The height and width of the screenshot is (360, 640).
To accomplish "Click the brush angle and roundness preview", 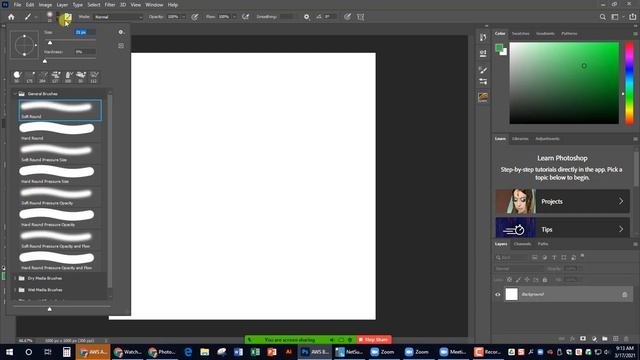I will click(x=24, y=45).
